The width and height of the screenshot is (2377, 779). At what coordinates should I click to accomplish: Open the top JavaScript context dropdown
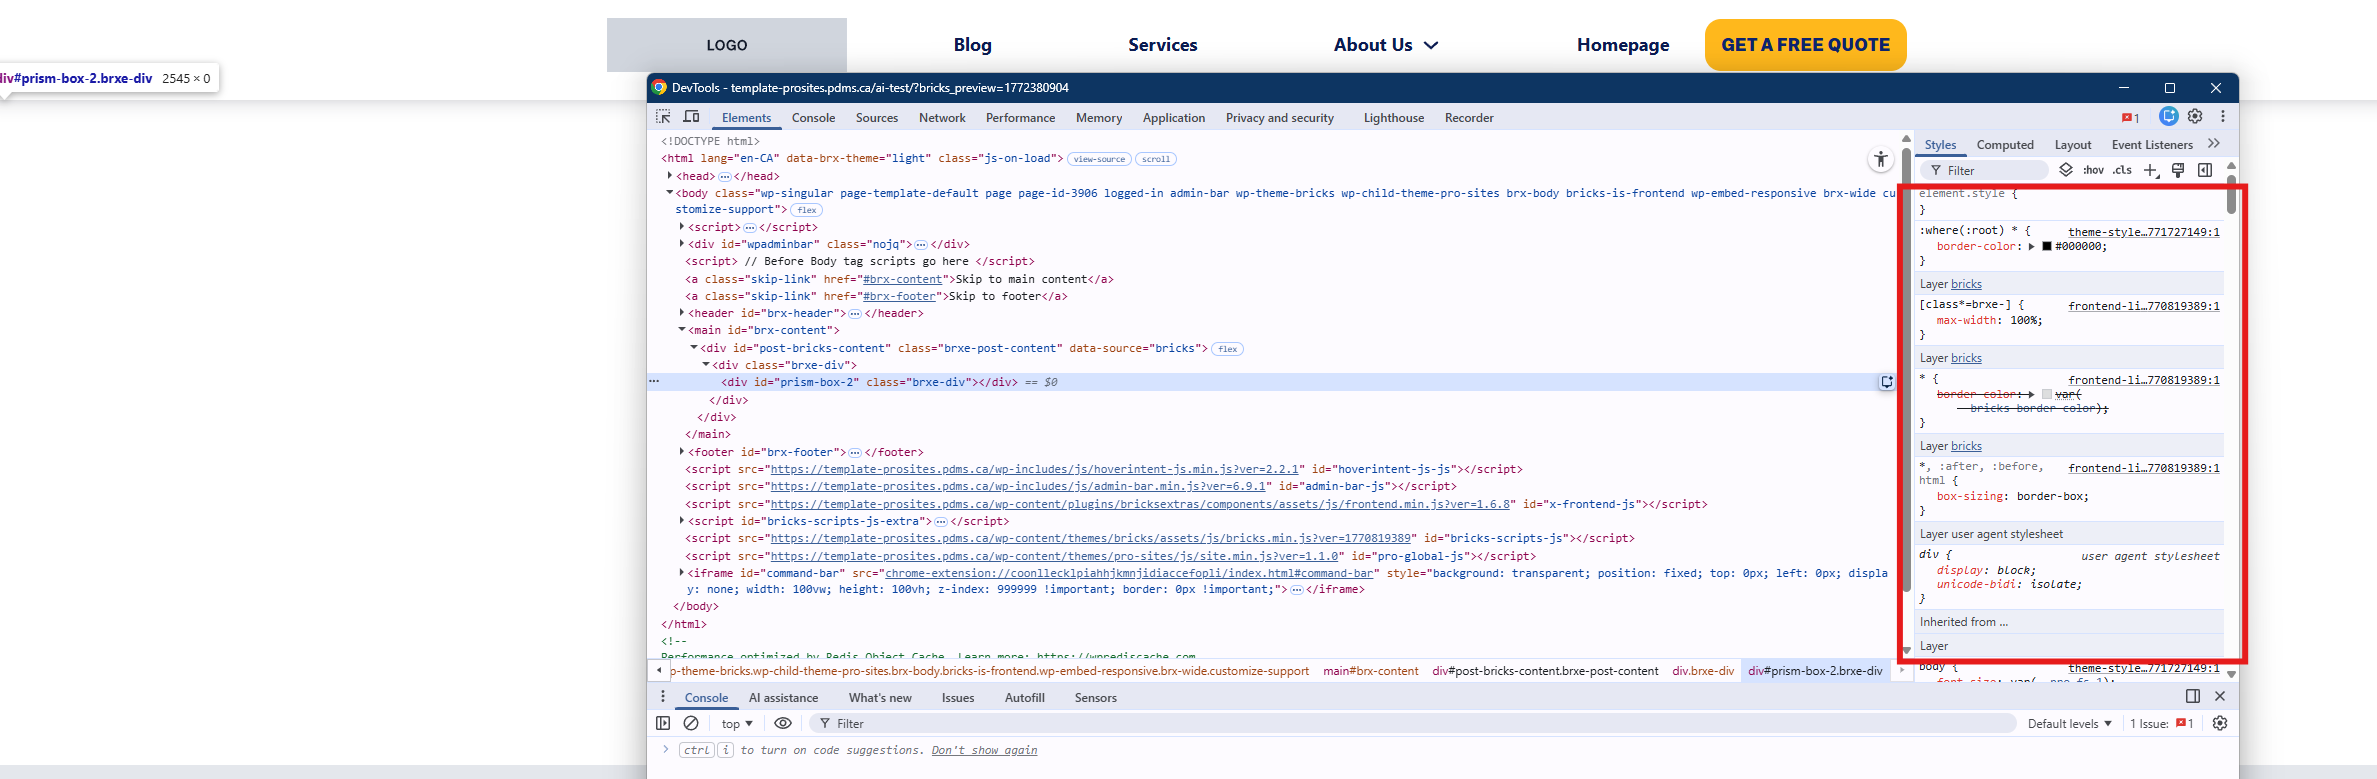click(737, 724)
